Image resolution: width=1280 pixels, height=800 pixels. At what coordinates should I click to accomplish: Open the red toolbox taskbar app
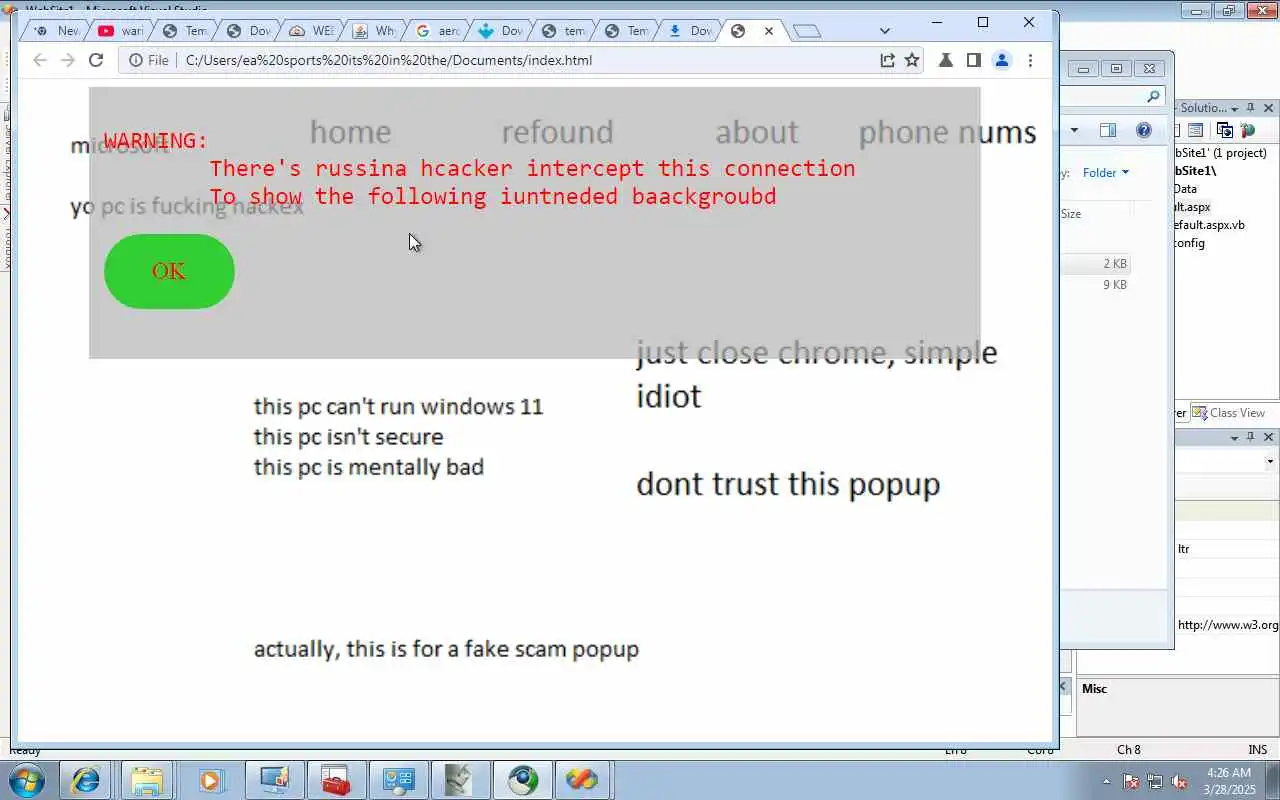336,780
